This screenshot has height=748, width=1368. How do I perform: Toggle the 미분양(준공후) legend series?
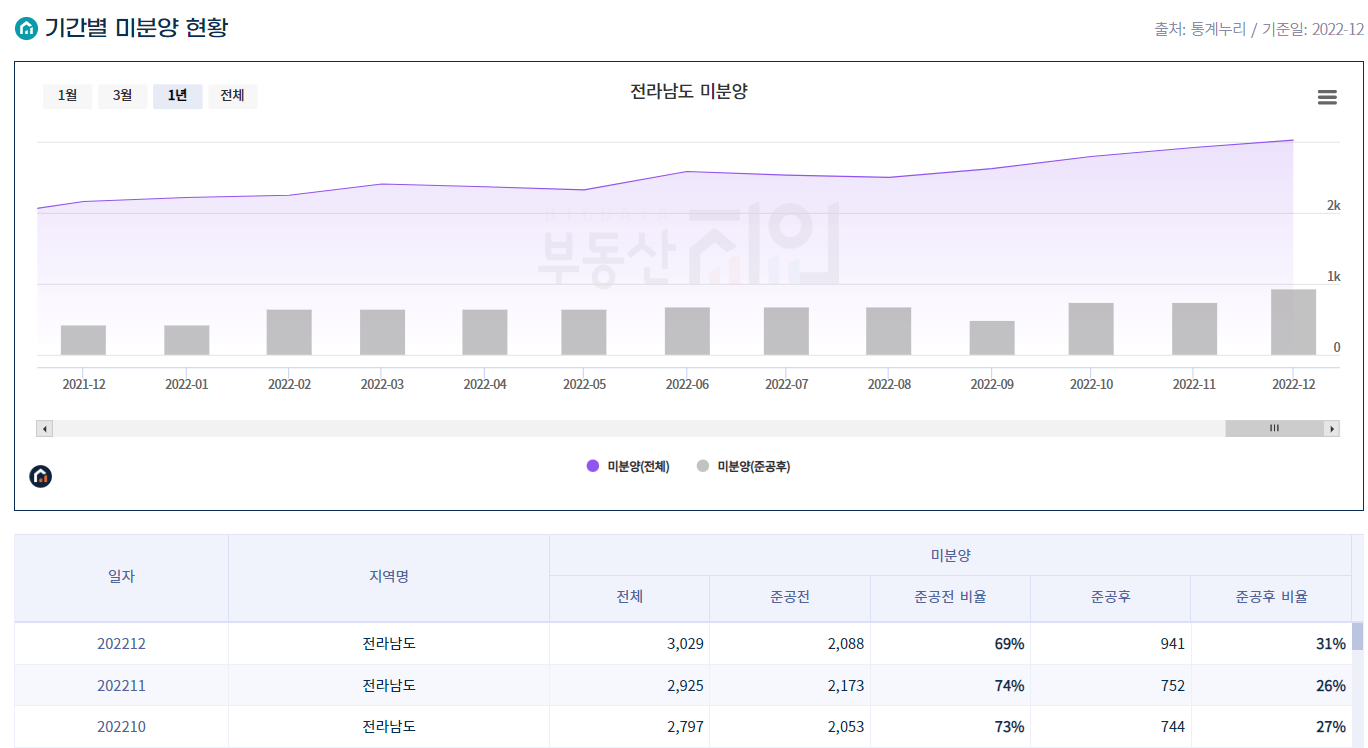point(743,466)
